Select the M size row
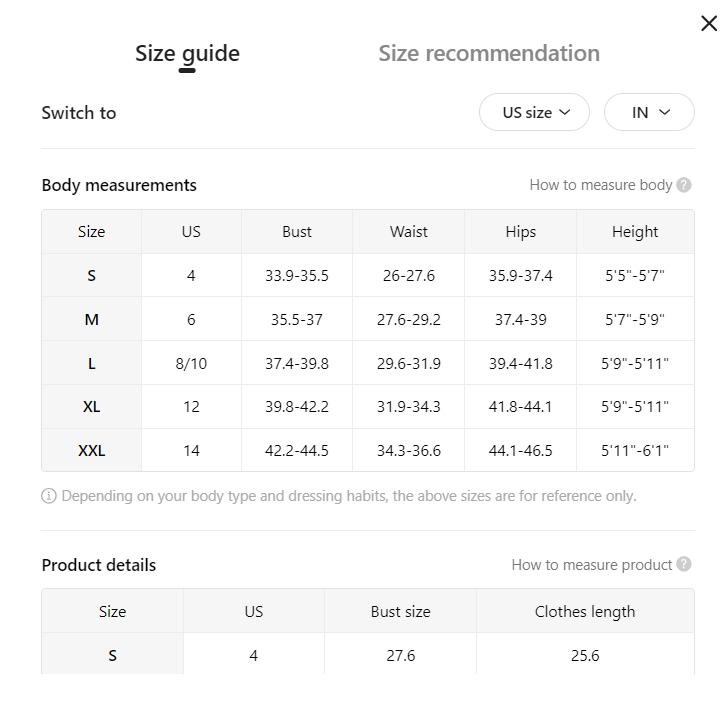 [x=368, y=319]
